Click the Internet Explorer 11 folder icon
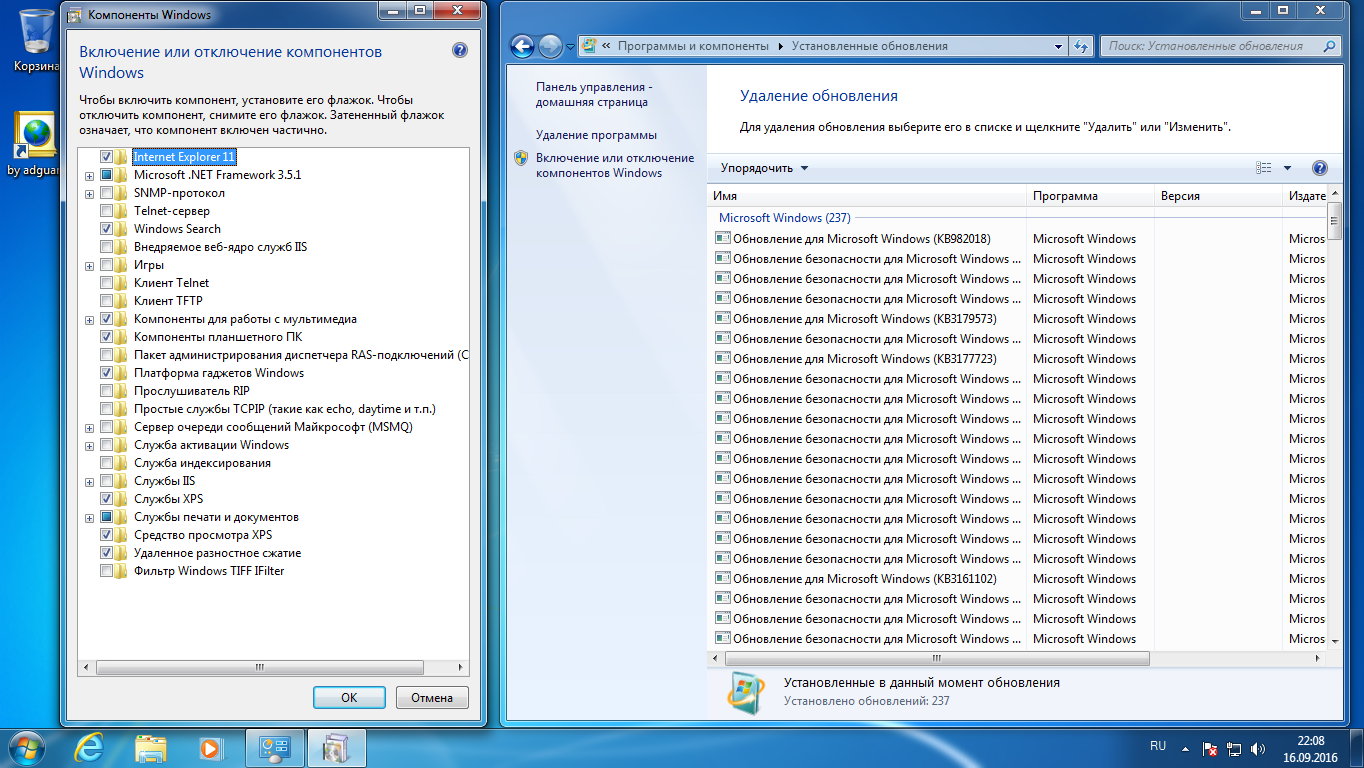This screenshot has height=768, width=1364. tap(121, 157)
